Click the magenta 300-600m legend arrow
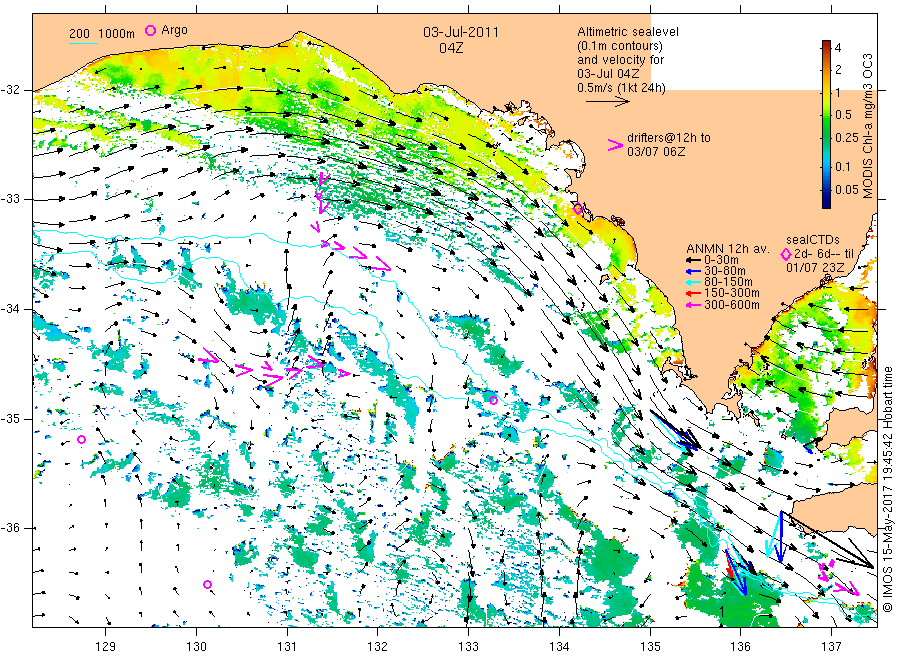Viewport: 900px width, 660px height. [695, 305]
